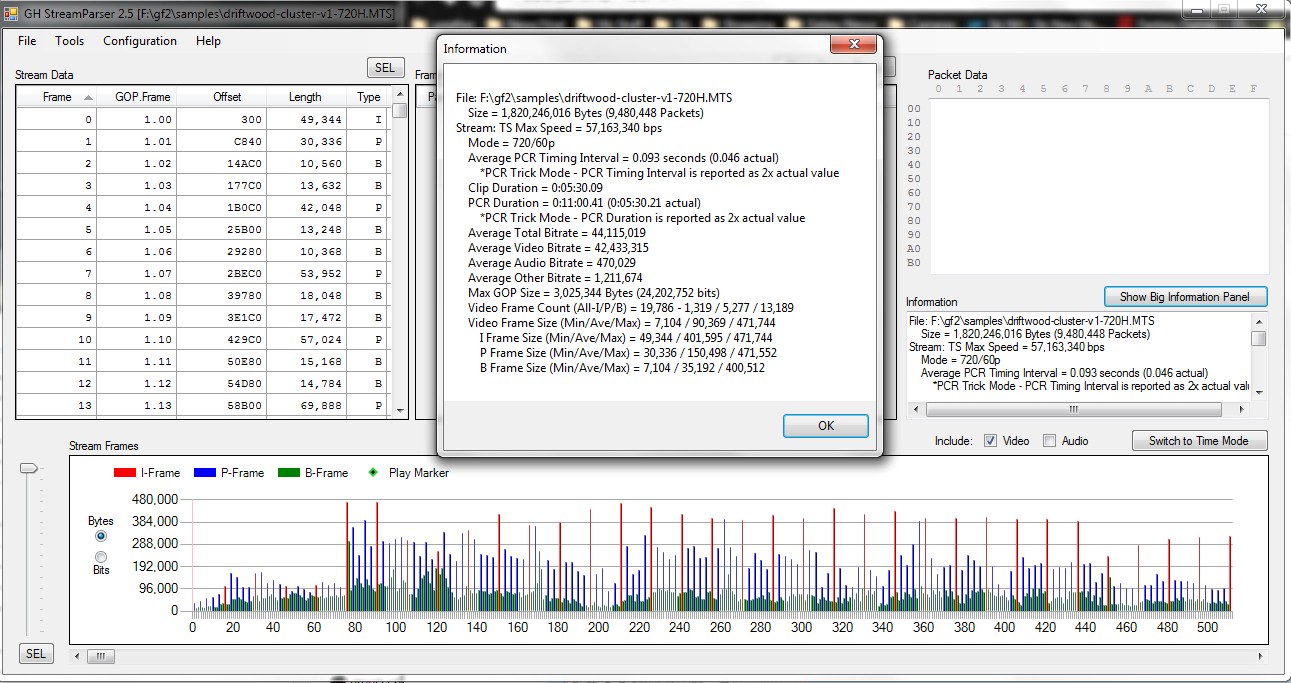Open the Configuration menu
The image size is (1291, 683).
coord(140,41)
